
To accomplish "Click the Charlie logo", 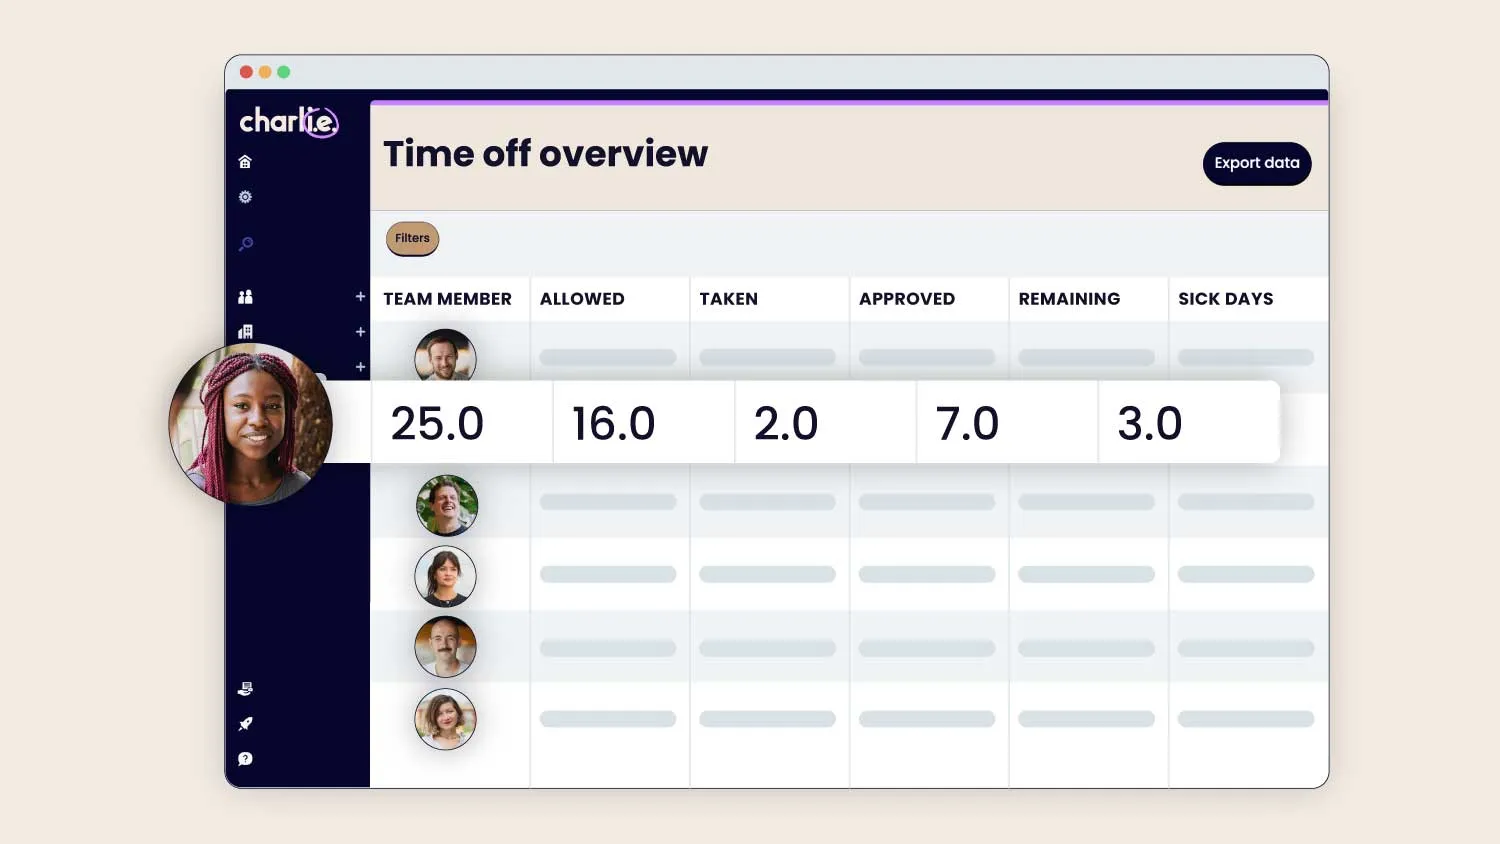I will pyautogui.click(x=288, y=122).
